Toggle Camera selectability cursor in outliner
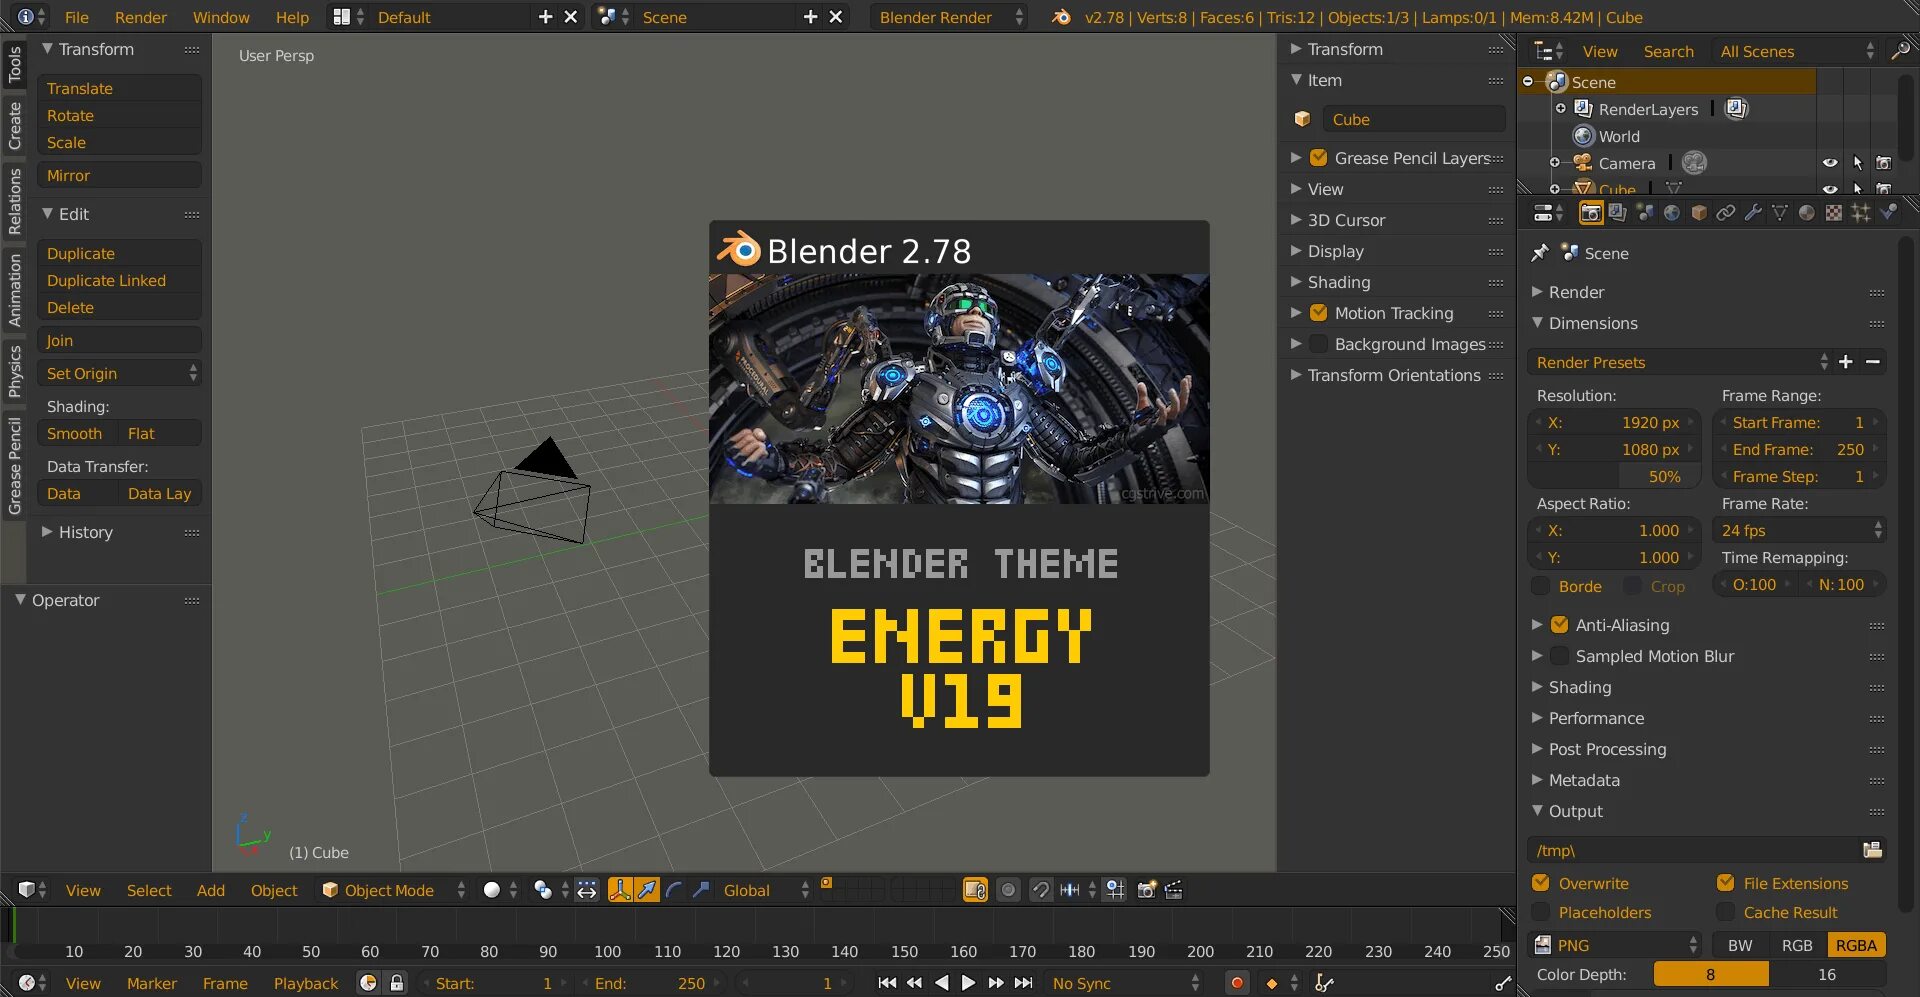The image size is (1920, 997). (1857, 163)
